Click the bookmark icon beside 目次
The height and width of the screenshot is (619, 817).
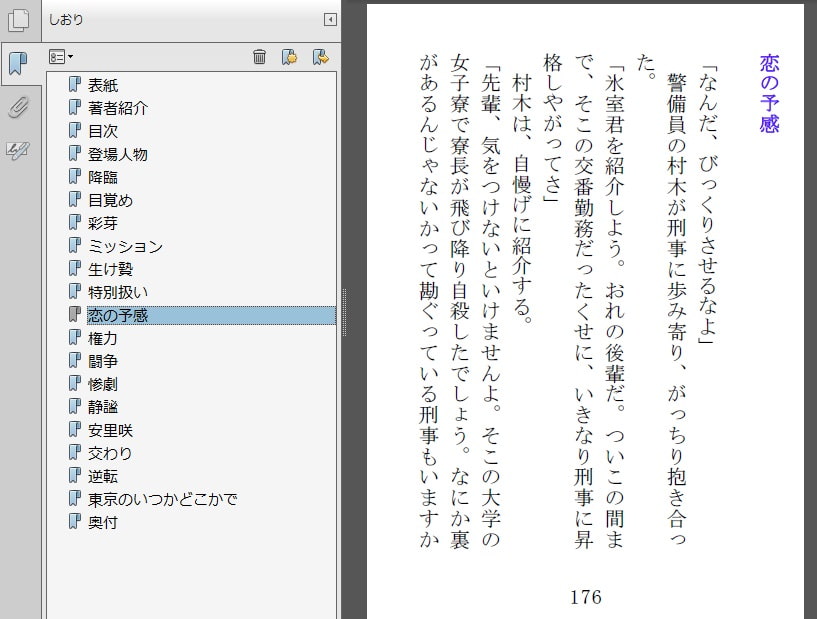75,130
